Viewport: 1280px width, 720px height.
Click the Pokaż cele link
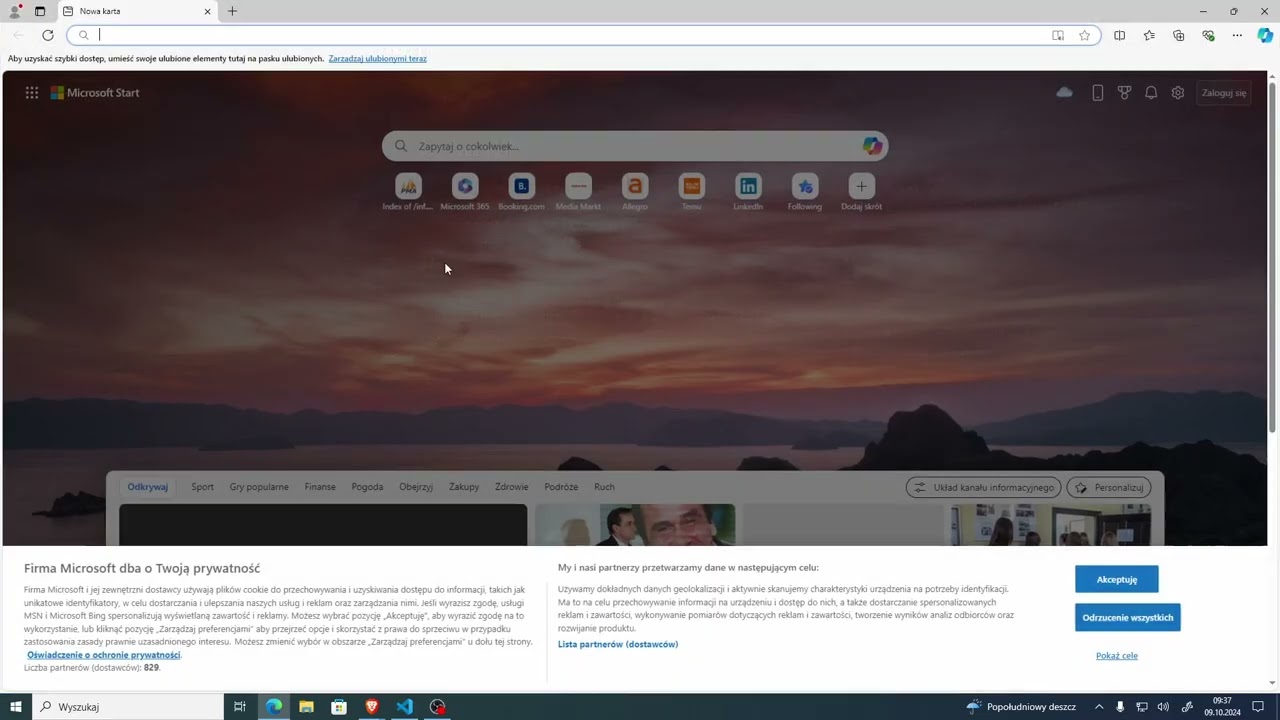[1117, 656]
